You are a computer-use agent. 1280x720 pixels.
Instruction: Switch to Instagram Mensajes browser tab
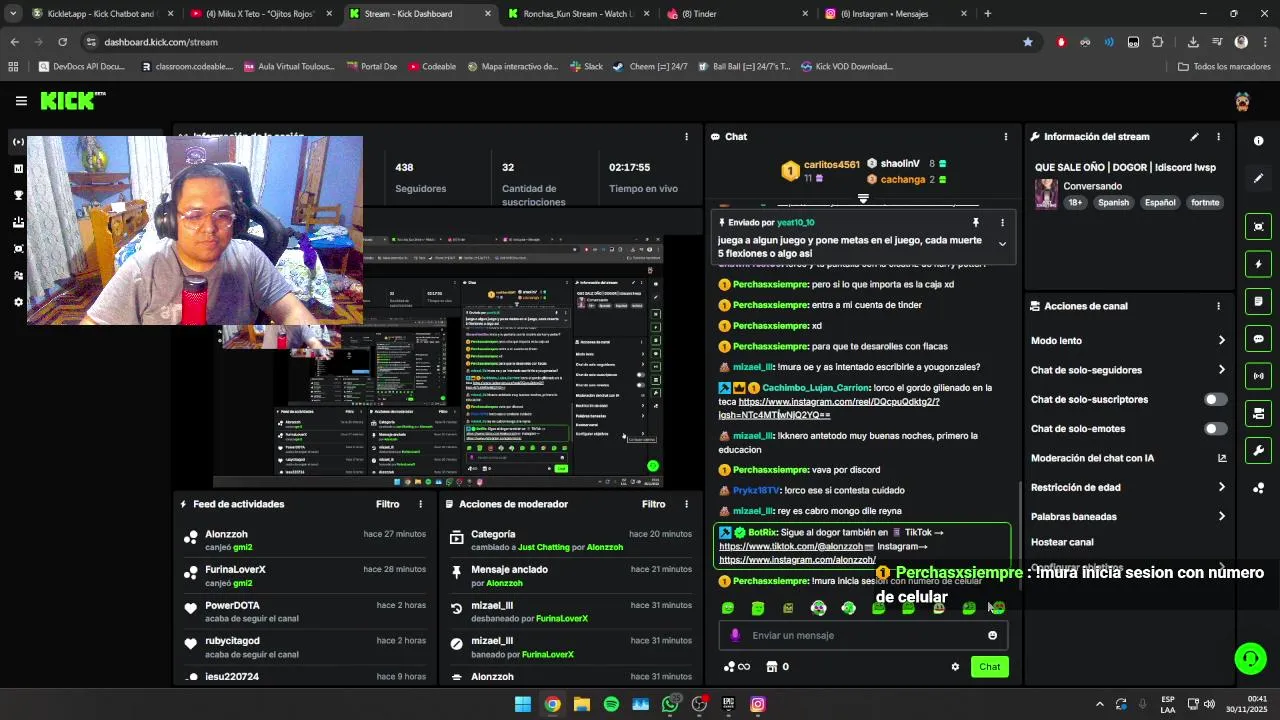[894, 14]
